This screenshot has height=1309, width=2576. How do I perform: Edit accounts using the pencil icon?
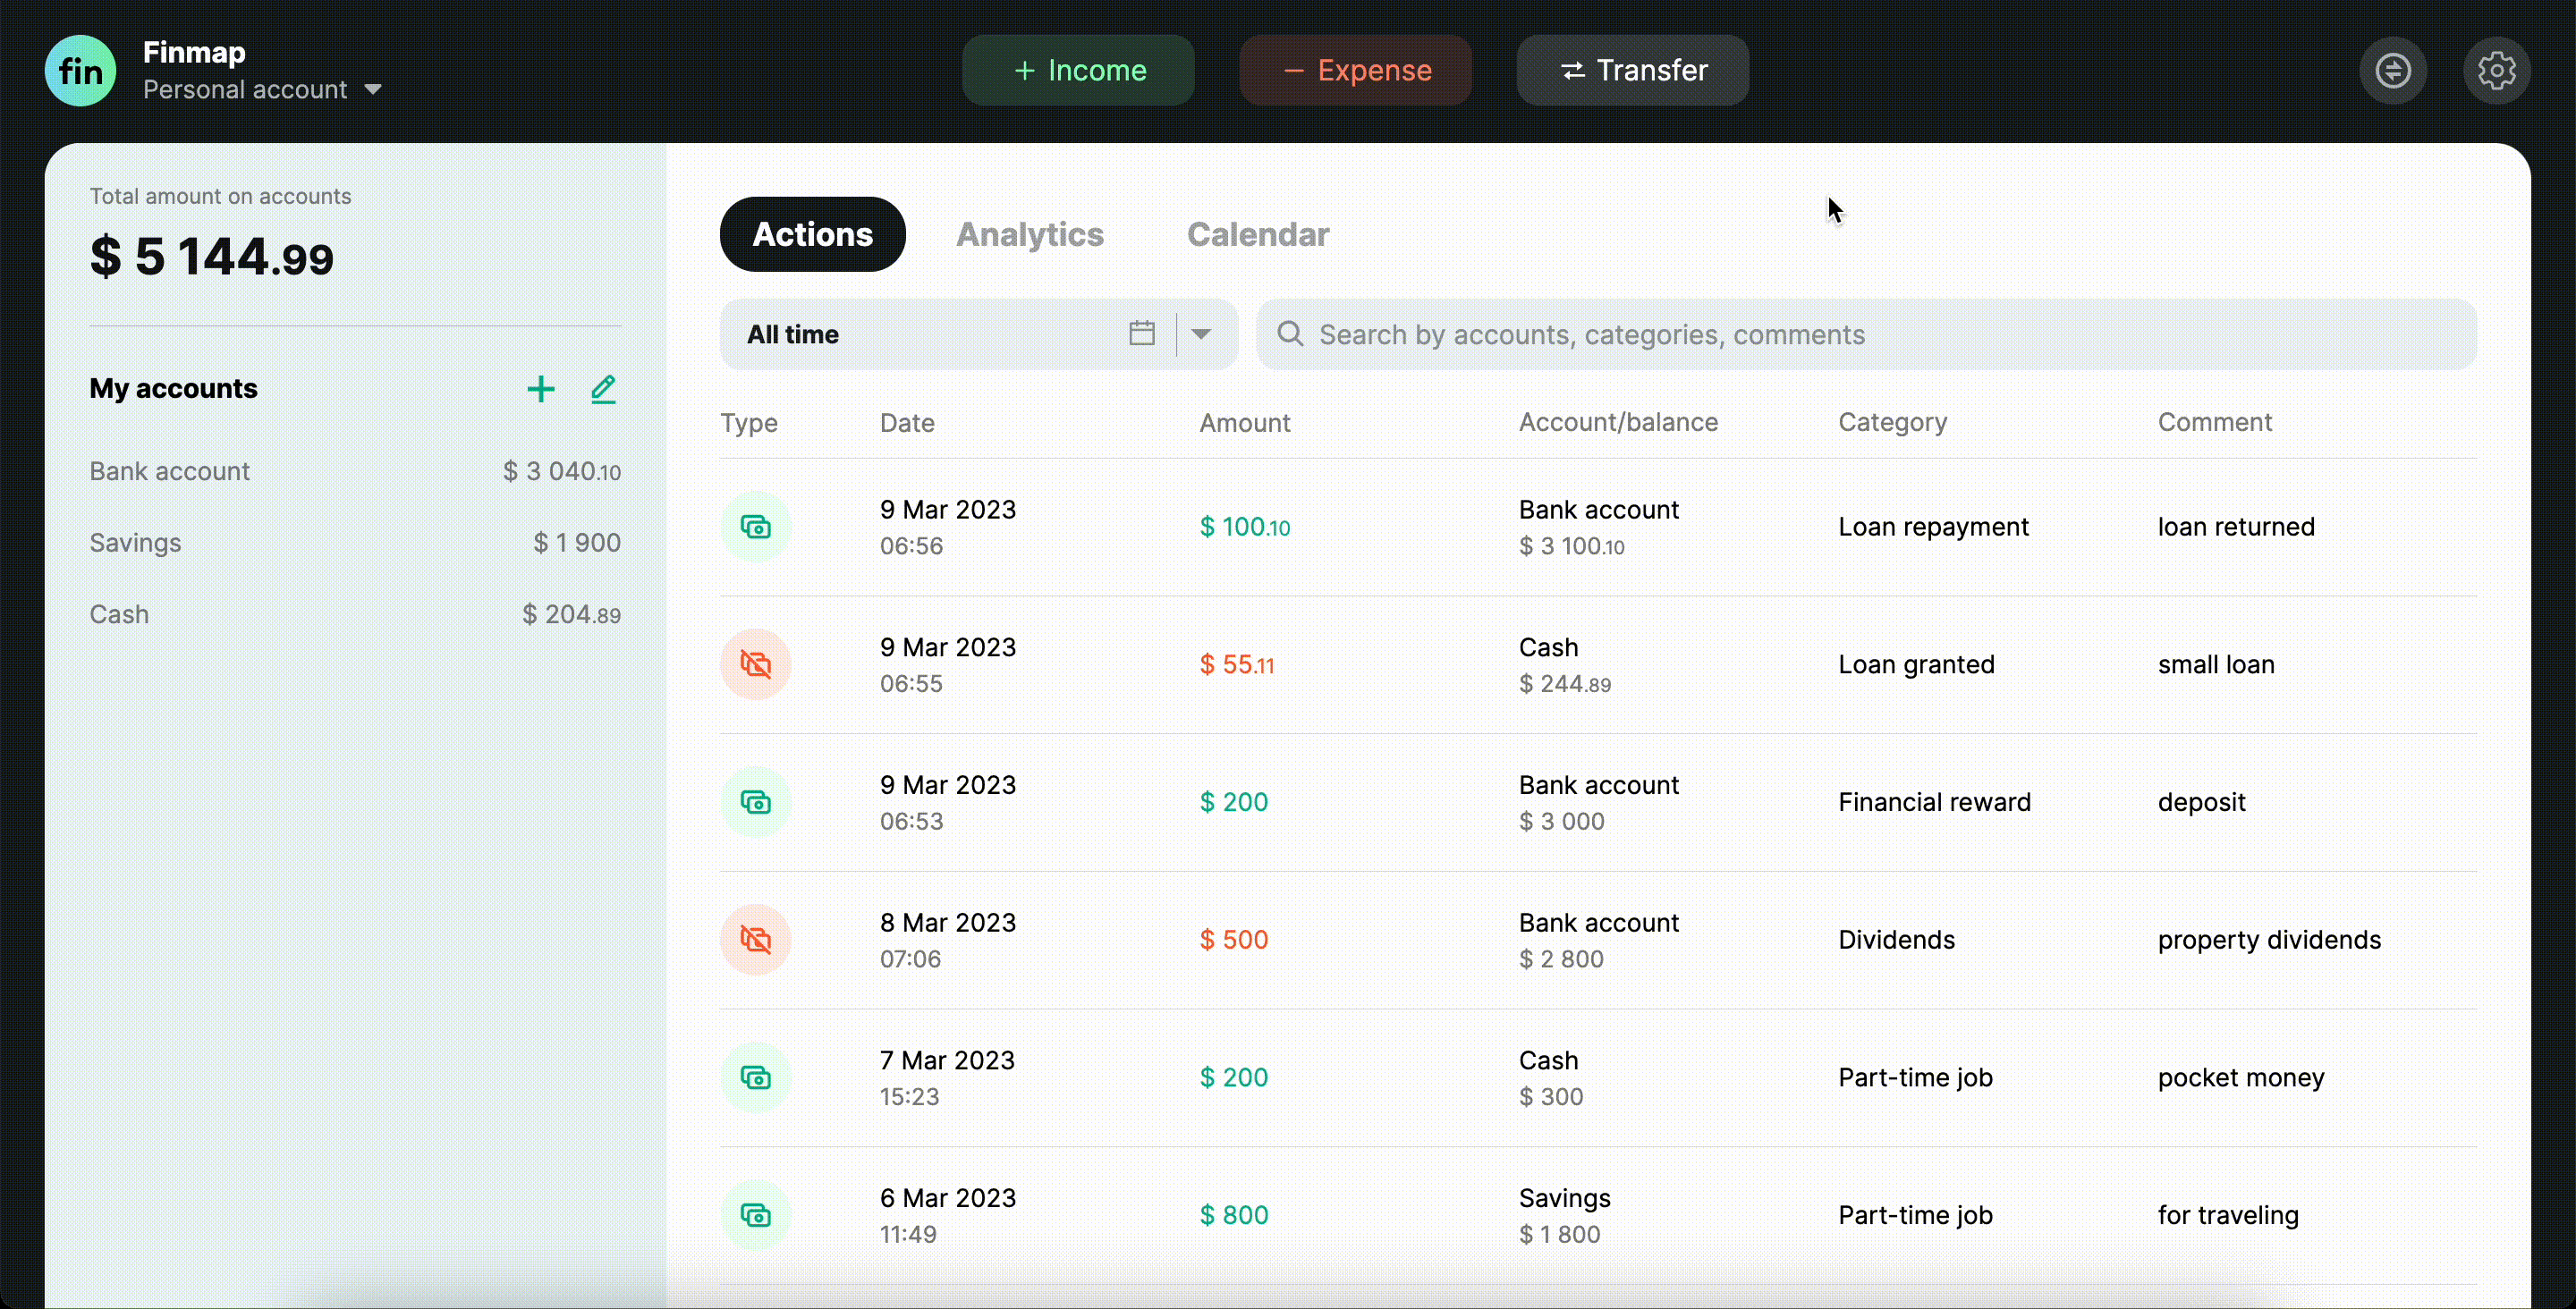(603, 389)
